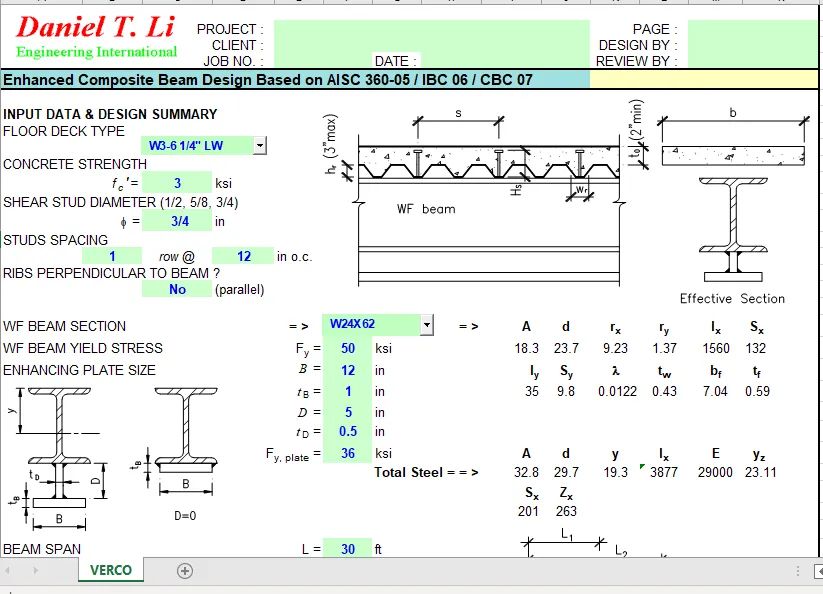Viewport: 823px width, 594px height.
Task: Add a new sheet with plus button
Action: [x=185, y=571]
